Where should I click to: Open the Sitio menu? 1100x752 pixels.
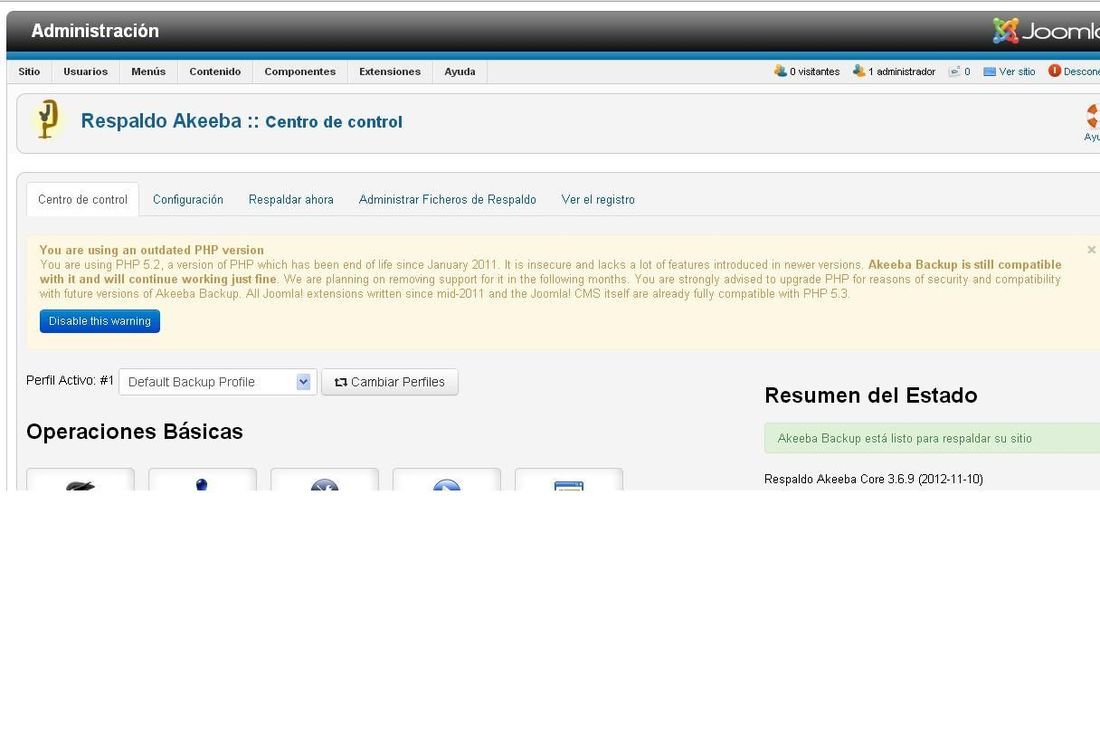click(29, 72)
